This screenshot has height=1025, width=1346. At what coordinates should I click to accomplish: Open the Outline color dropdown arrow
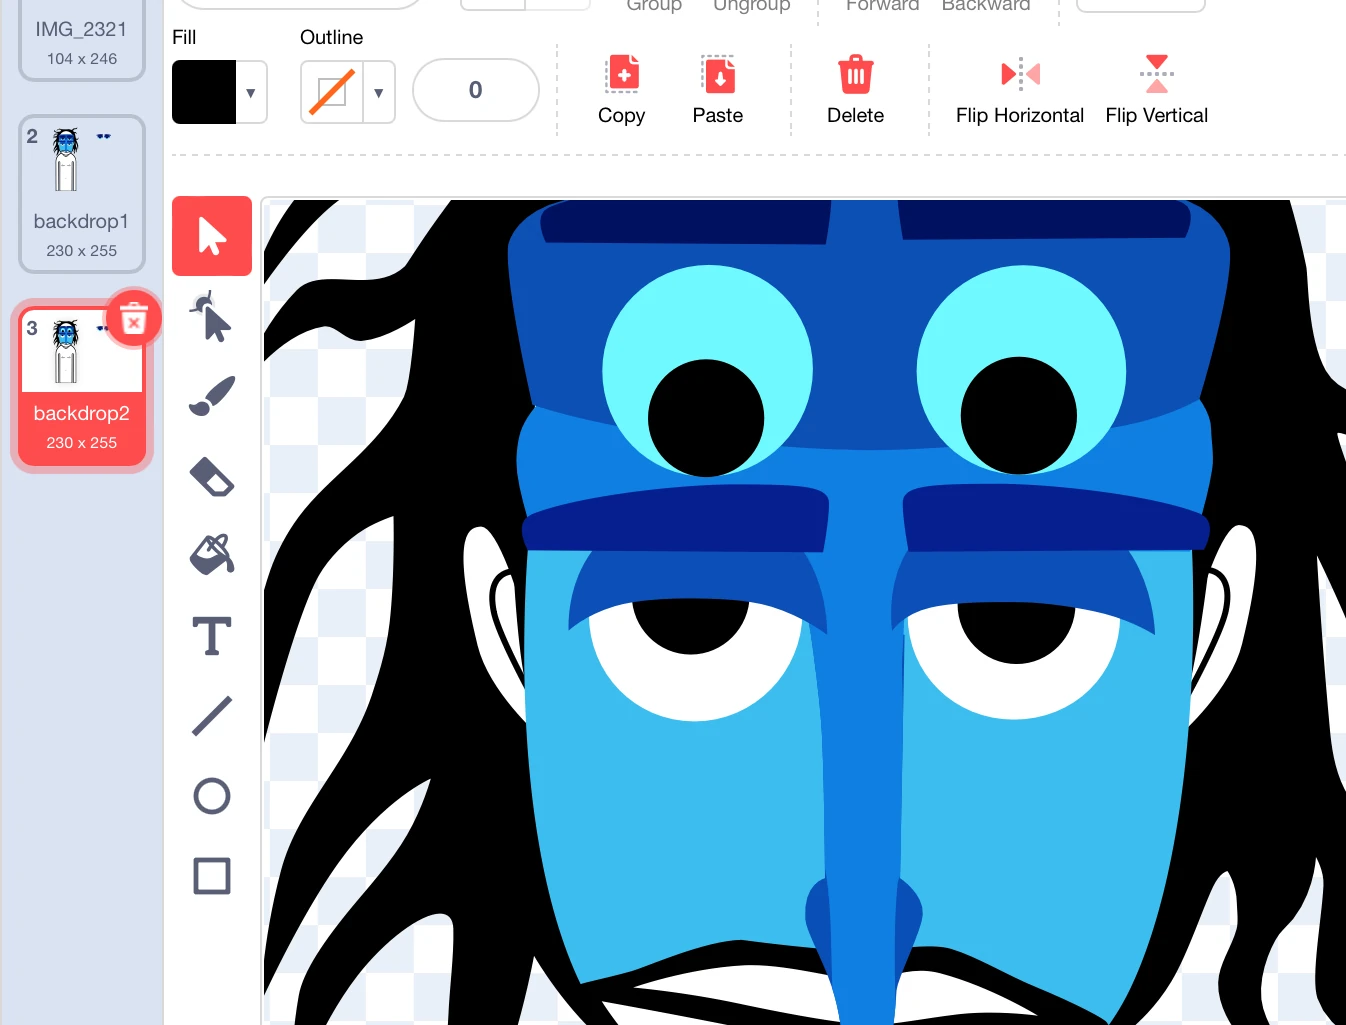(379, 92)
